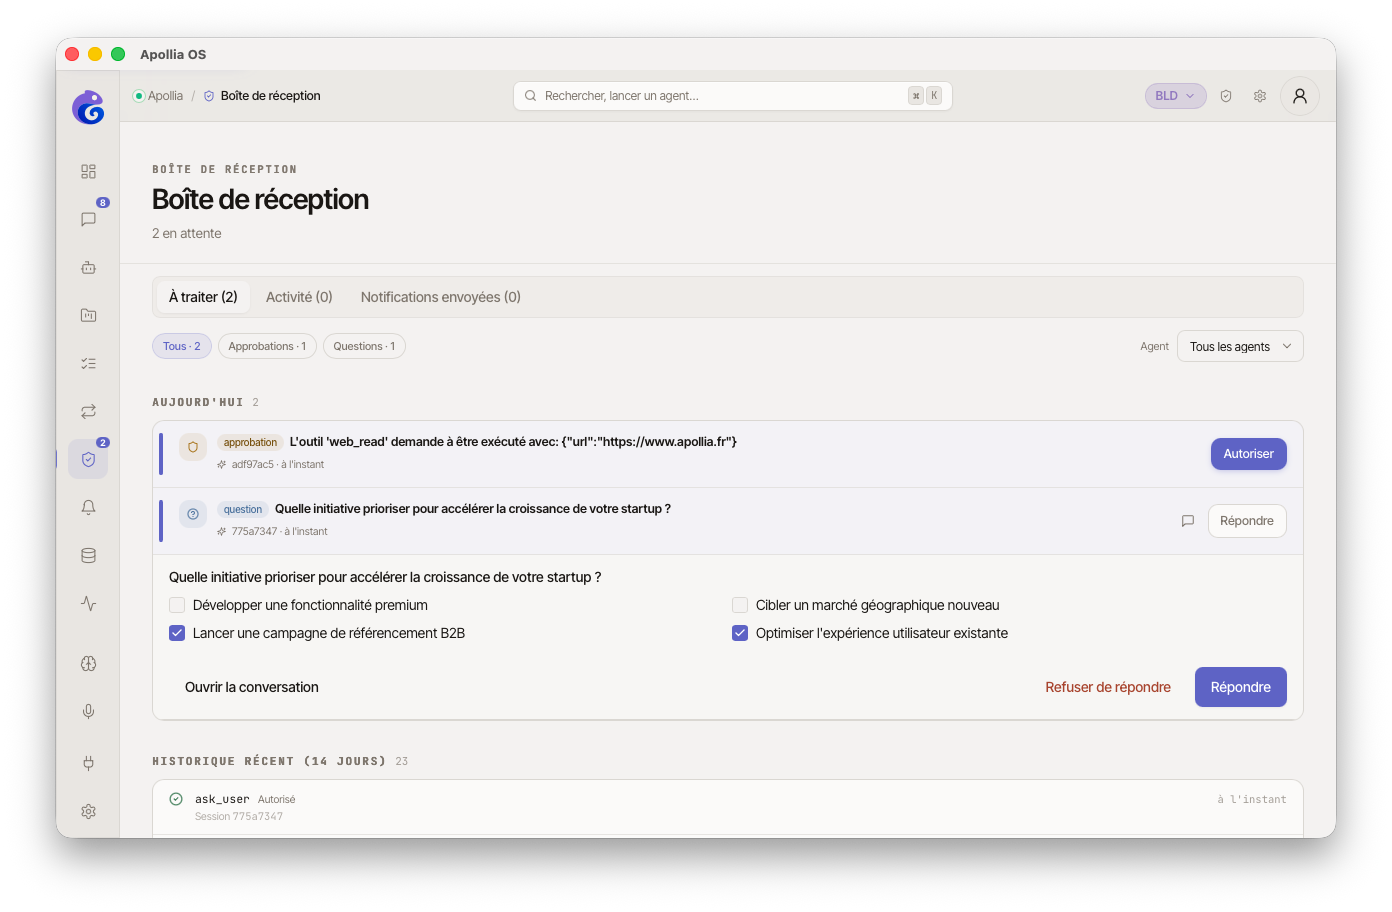Viewport: 1392px width, 912px height.
Task: Select the 'Approbations · 1' filter
Action: [267, 346]
